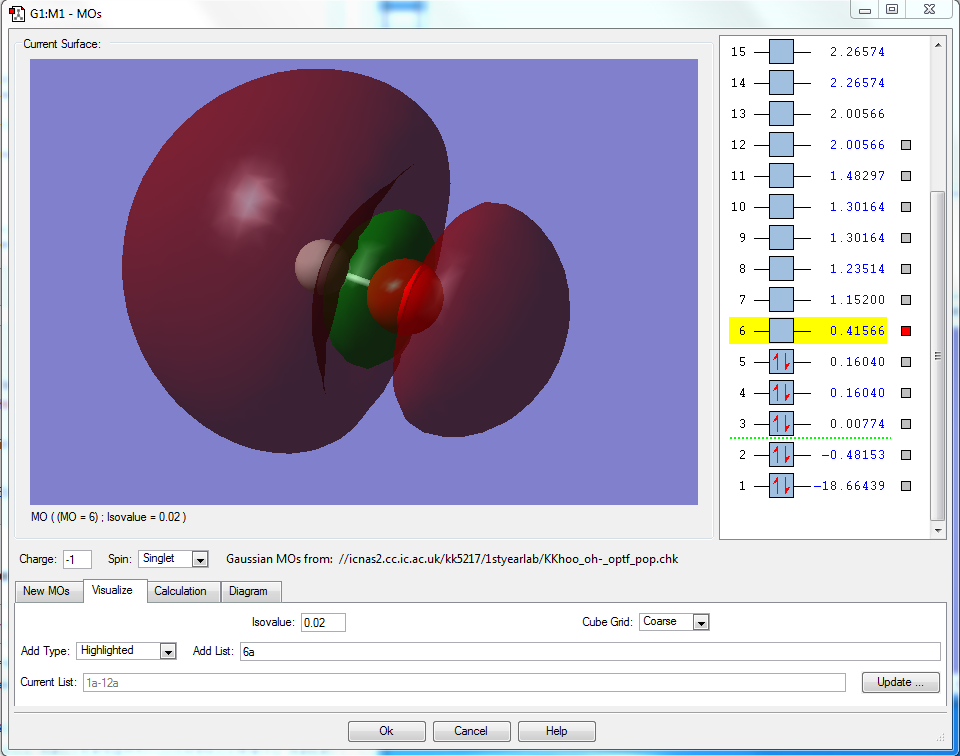Open the New MOs tab
960x756 pixels.
coord(47,591)
